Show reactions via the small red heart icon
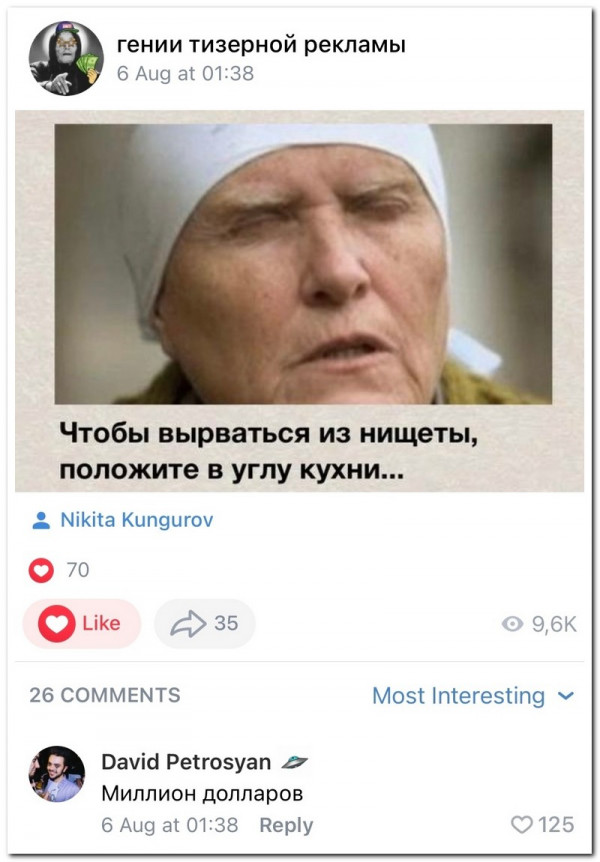 coord(41,570)
